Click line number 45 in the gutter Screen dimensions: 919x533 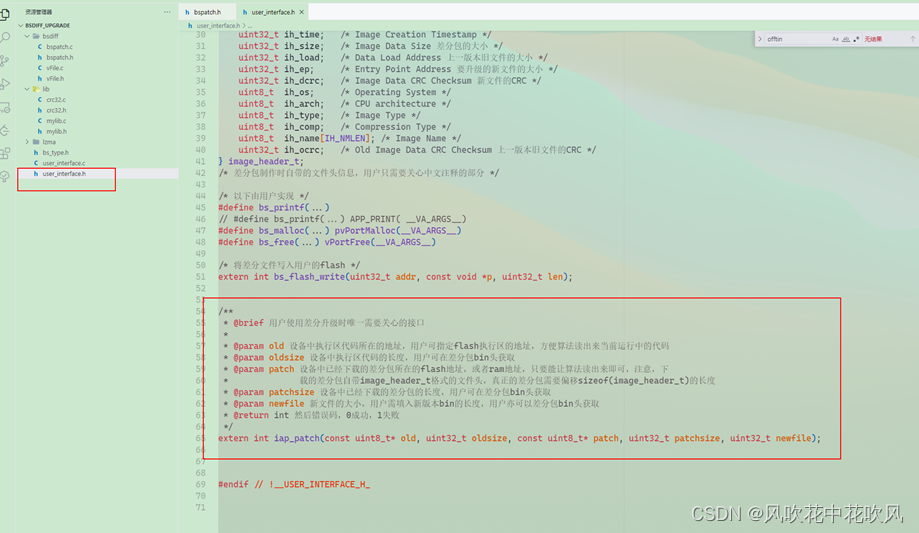click(x=200, y=208)
